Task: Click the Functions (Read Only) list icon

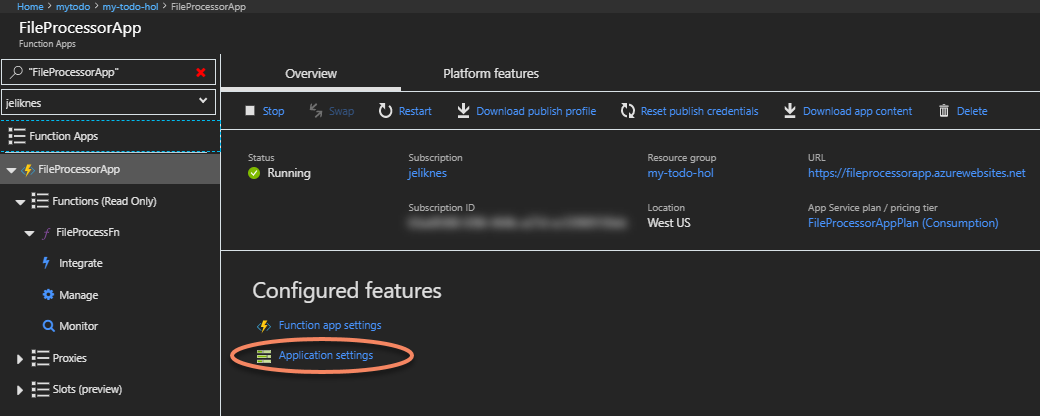Action: click(40, 201)
